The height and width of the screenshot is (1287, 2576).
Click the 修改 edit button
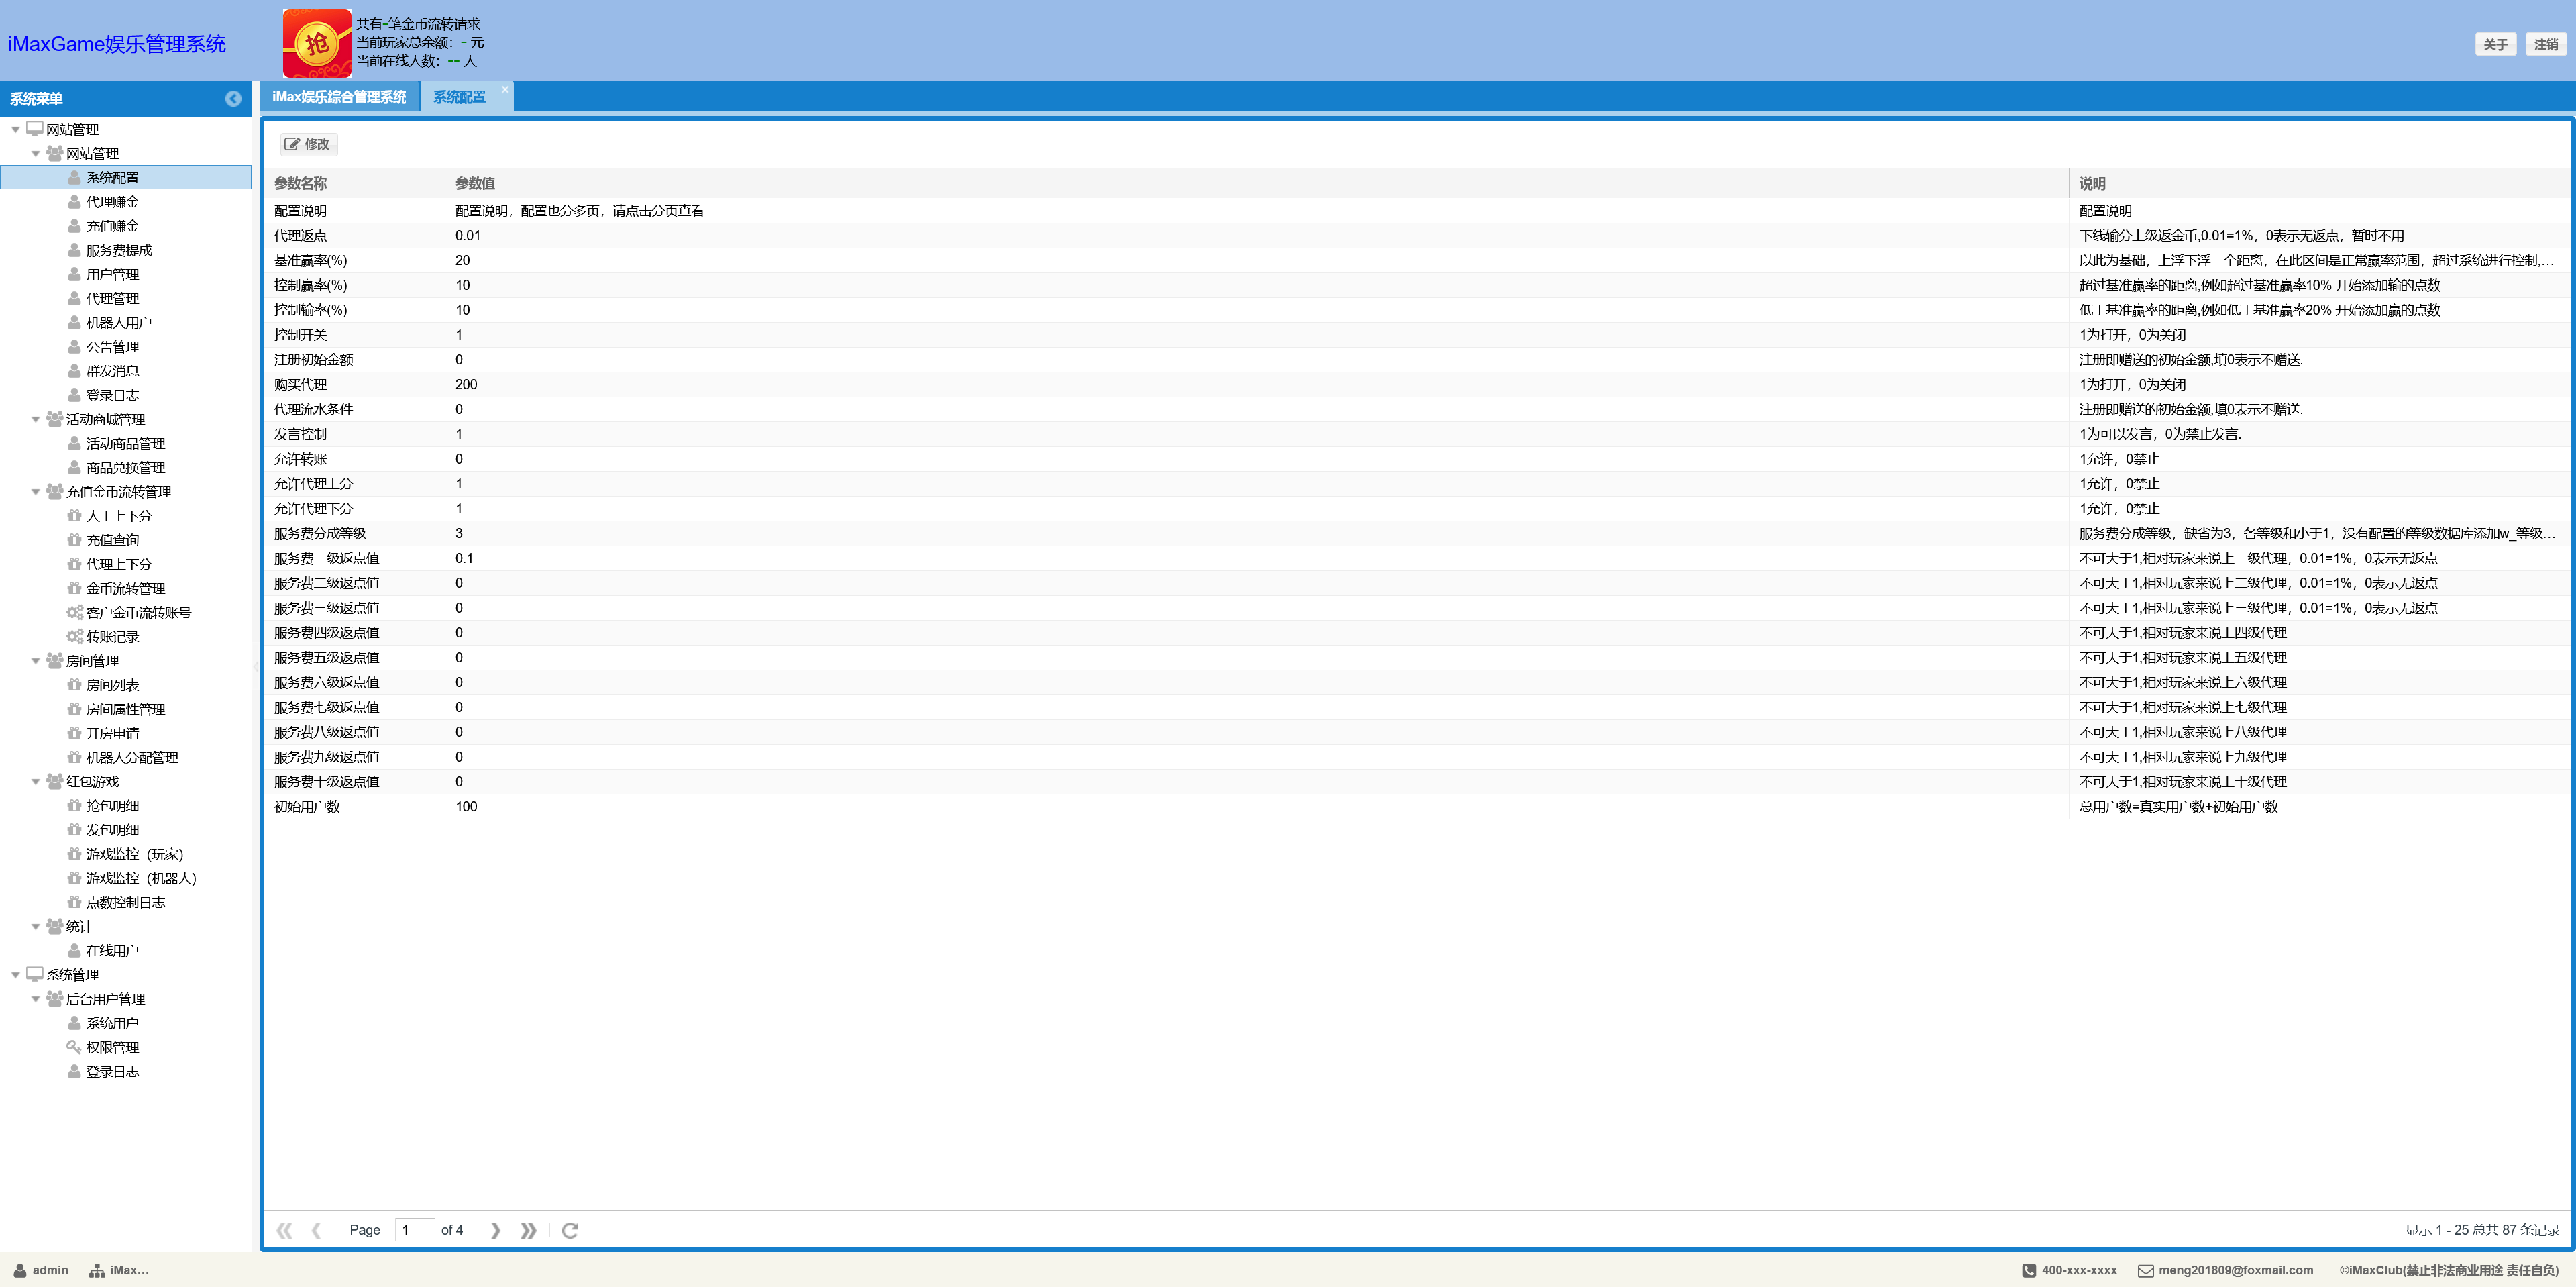(x=307, y=144)
